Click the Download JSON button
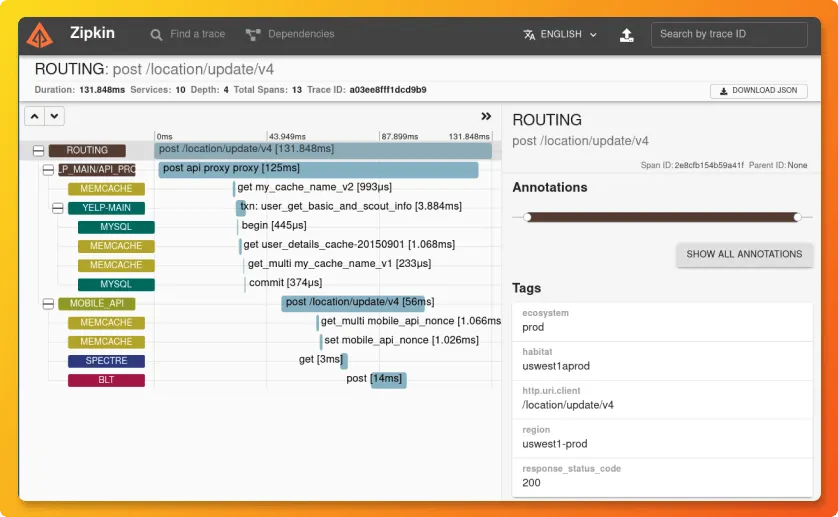The height and width of the screenshot is (517, 838). pyautogui.click(x=759, y=91)
